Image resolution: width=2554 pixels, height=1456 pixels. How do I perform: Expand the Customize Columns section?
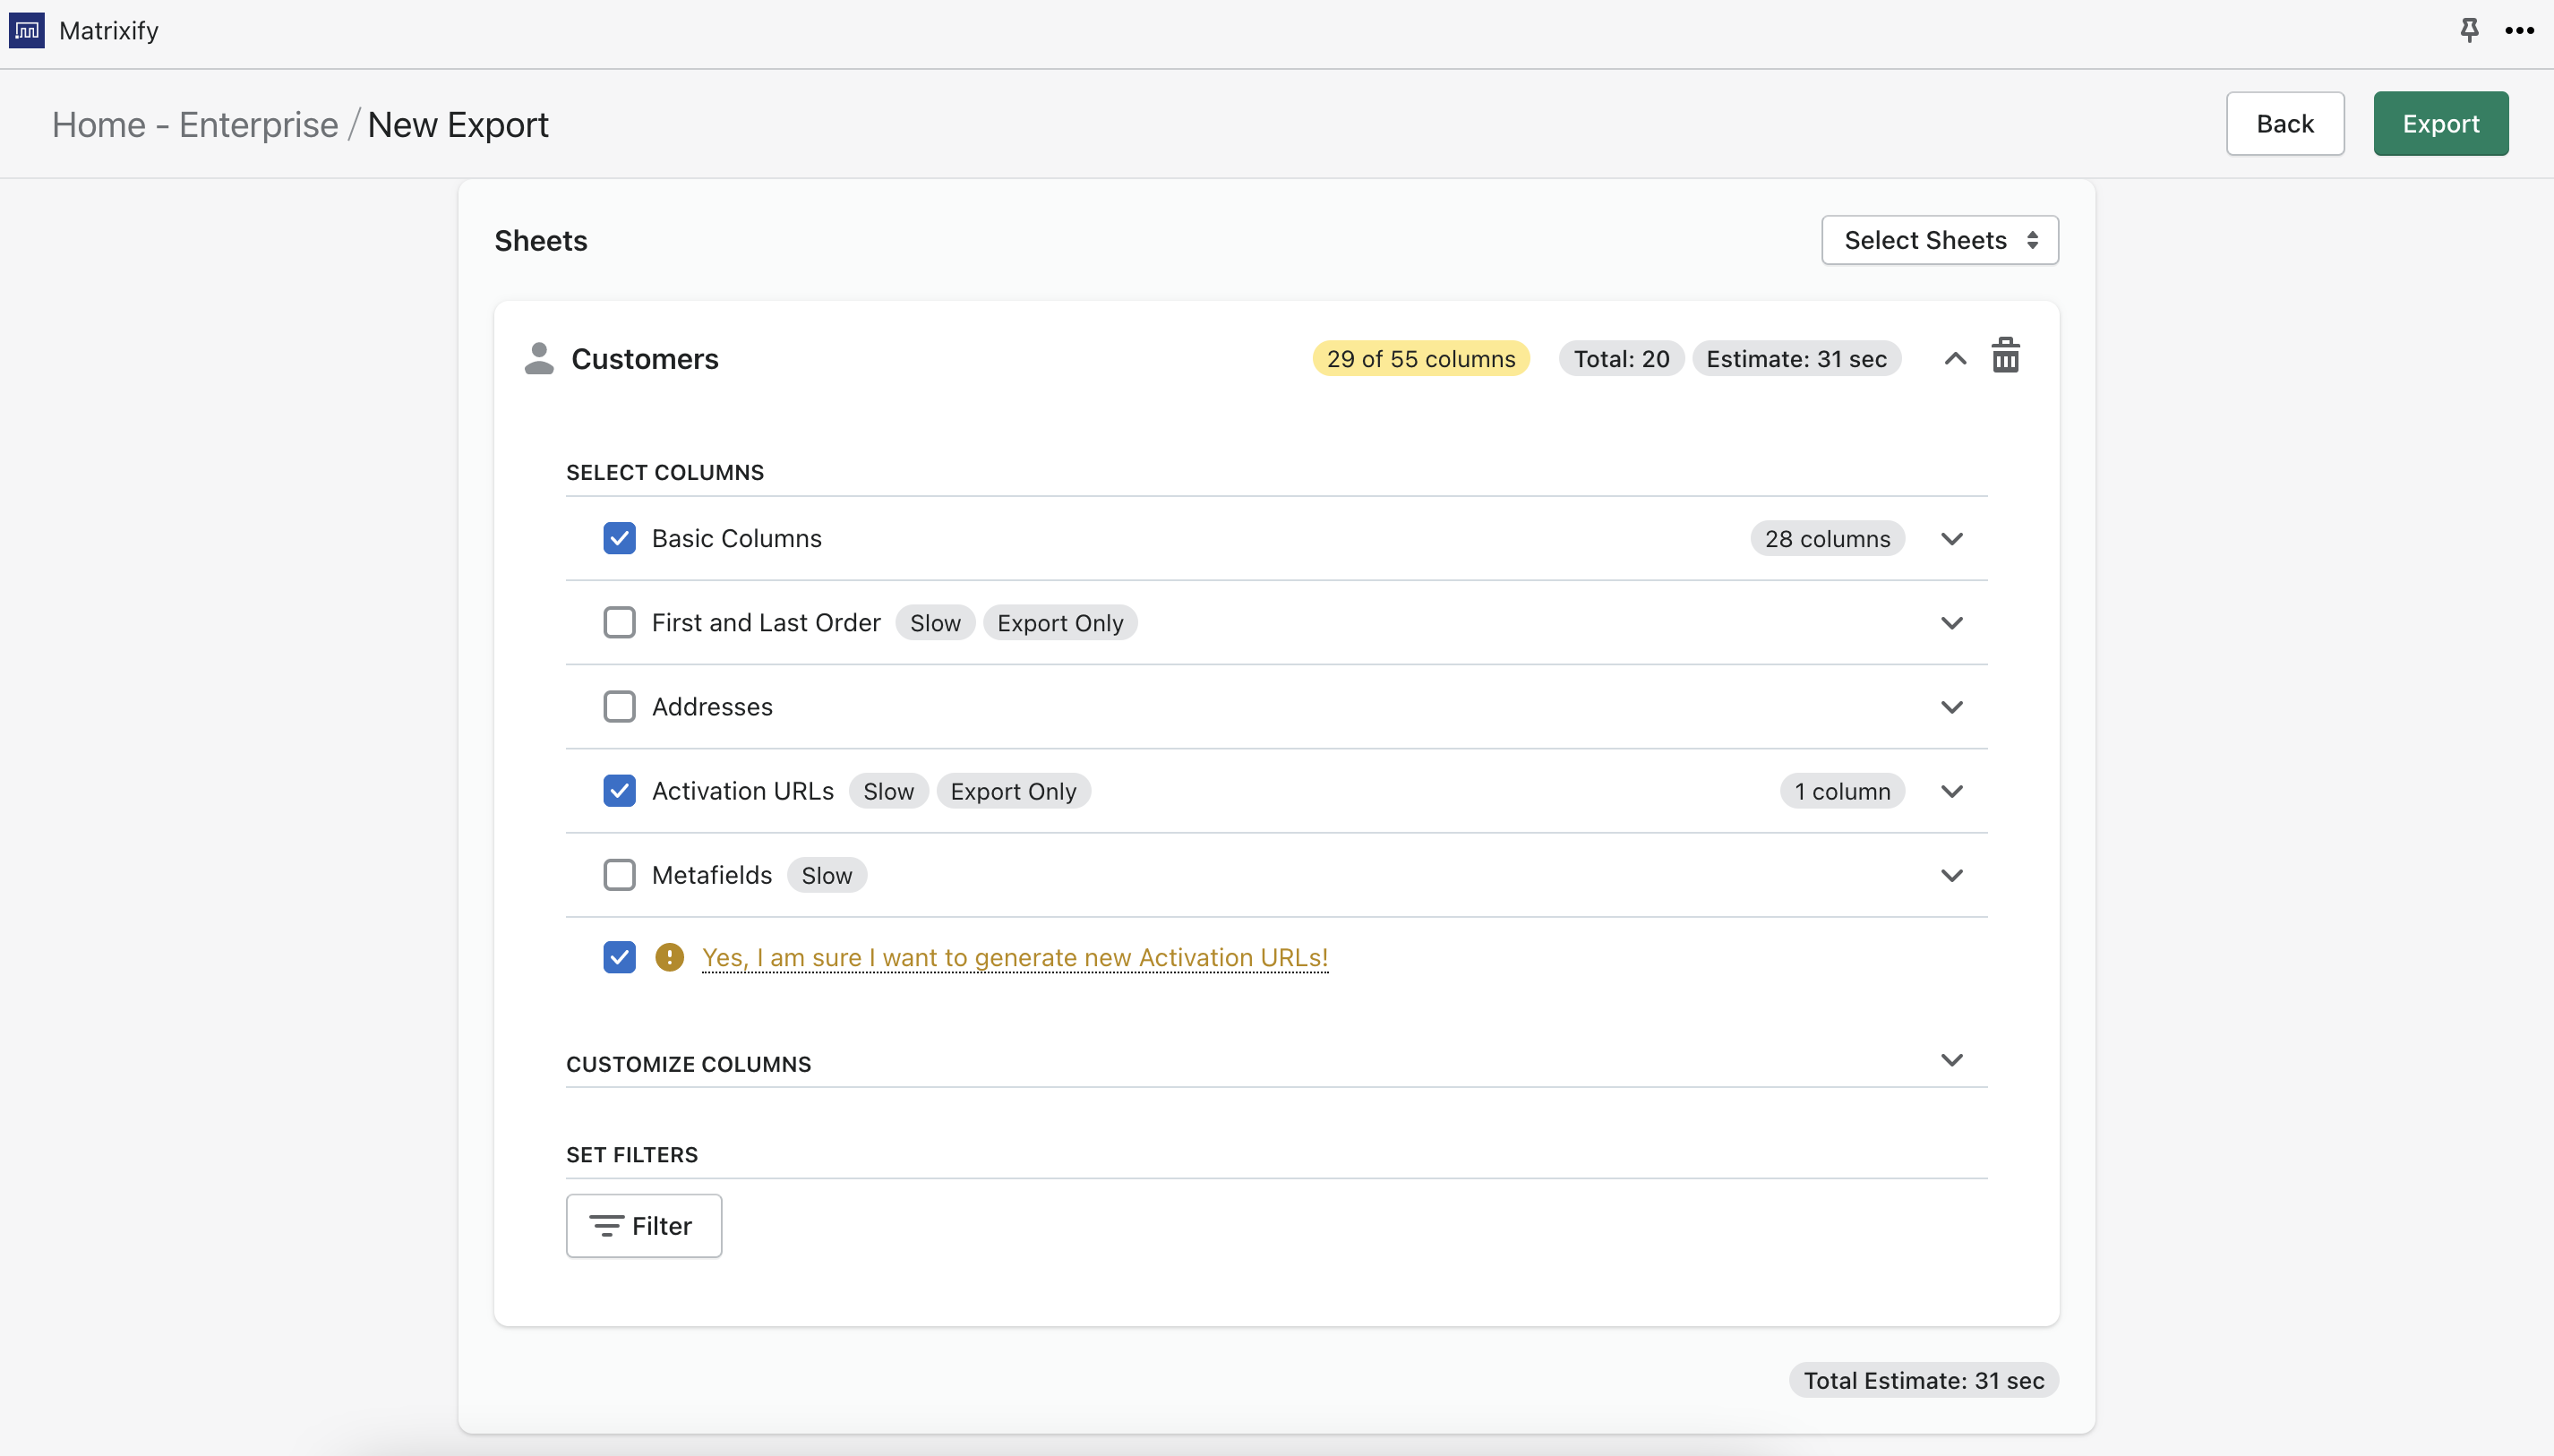click(x=1951, y=1060)
